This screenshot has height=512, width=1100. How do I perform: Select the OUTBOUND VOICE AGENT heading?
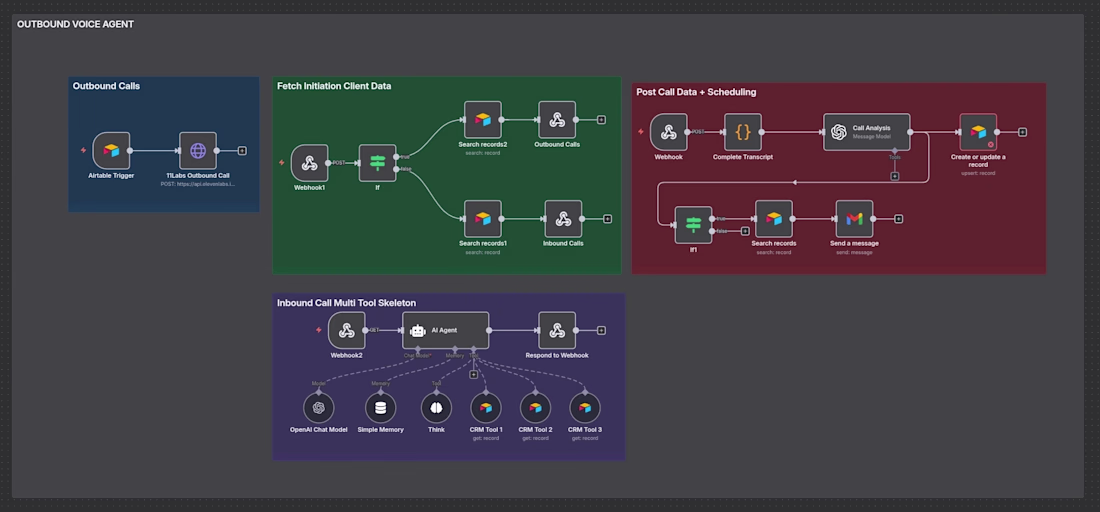pos(75,24)
